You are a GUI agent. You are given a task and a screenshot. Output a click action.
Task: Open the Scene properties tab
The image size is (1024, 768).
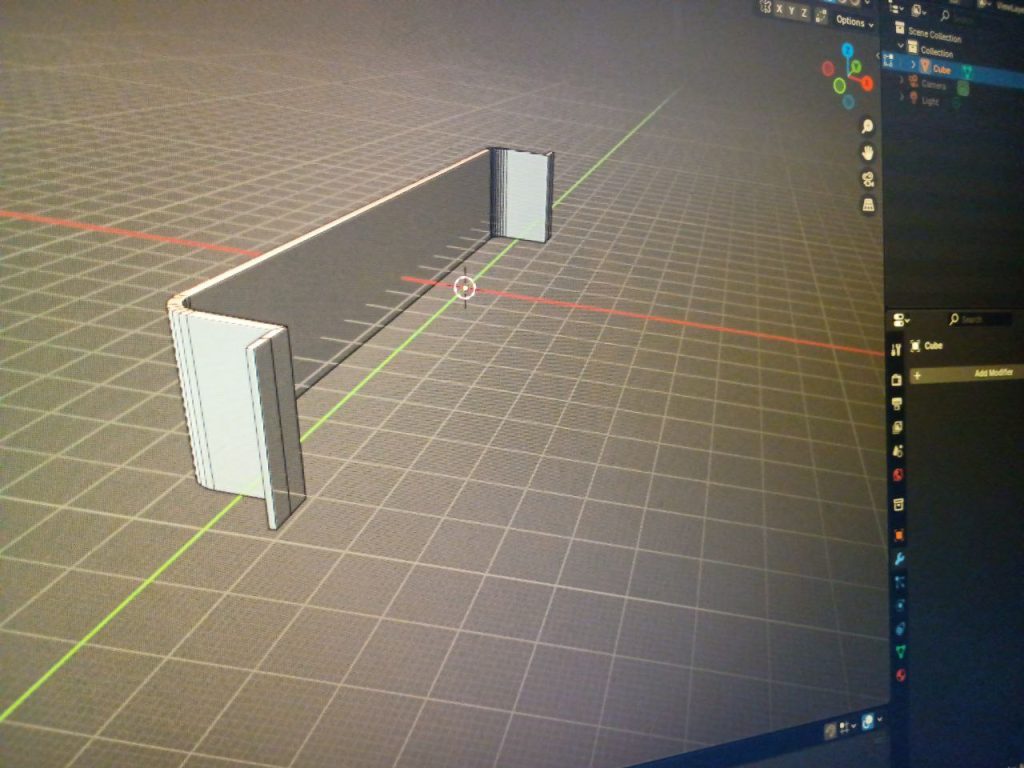pyautogui.click(x=897, y=451)
